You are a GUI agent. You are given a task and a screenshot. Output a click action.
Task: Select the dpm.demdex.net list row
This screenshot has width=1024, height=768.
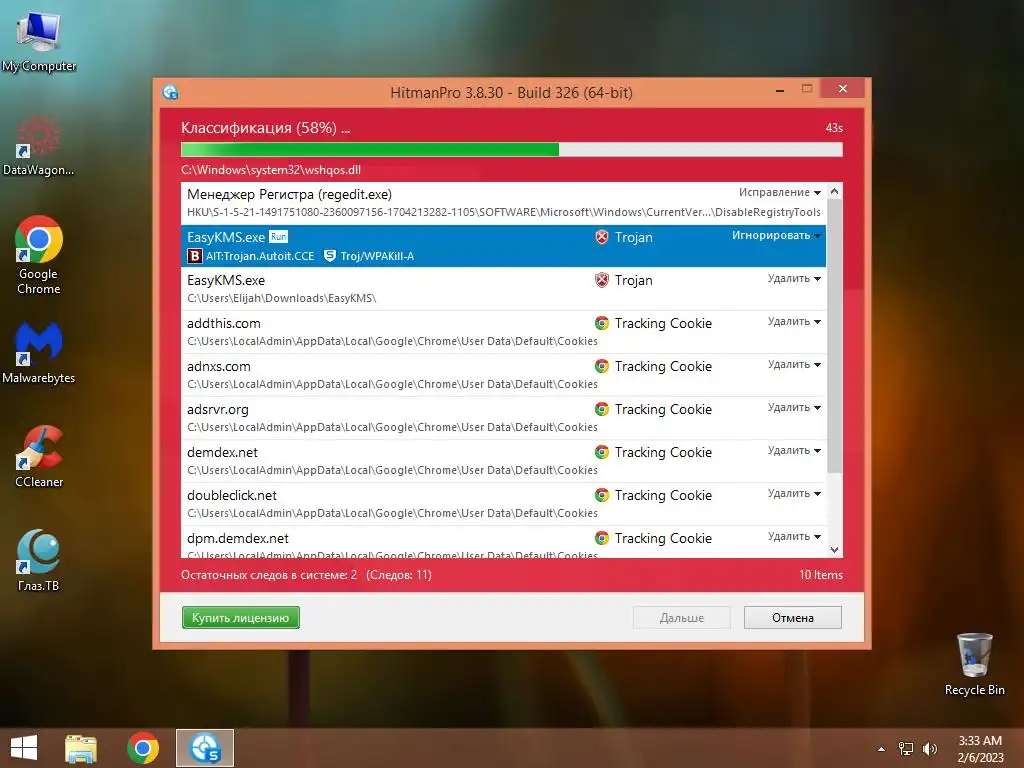click(504, 542)
